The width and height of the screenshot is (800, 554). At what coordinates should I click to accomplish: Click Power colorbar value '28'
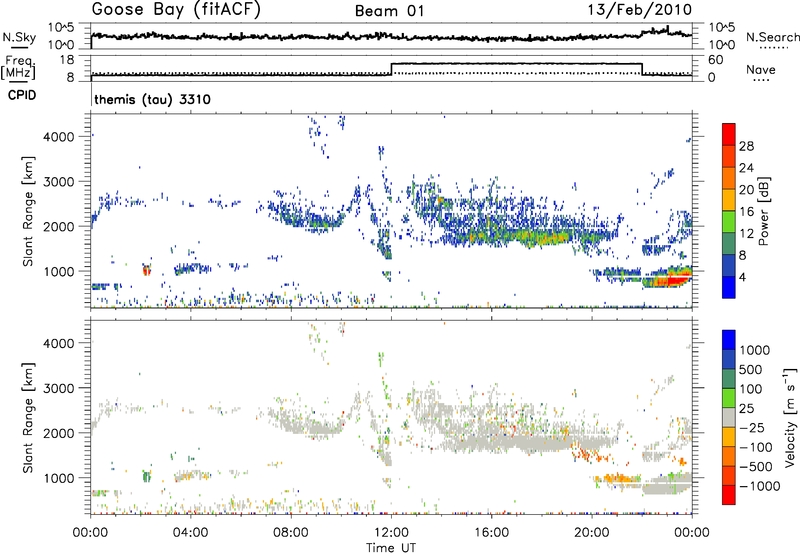click(746, 146)
